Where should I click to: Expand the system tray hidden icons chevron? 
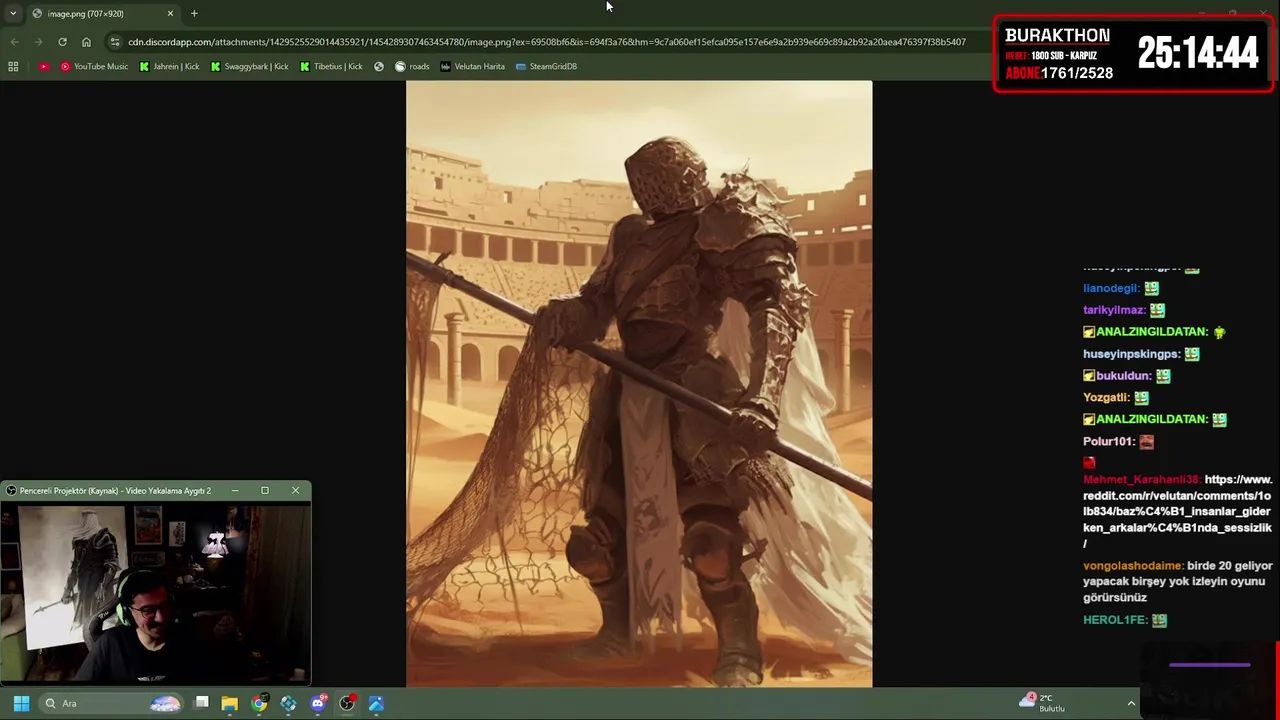1131,703
